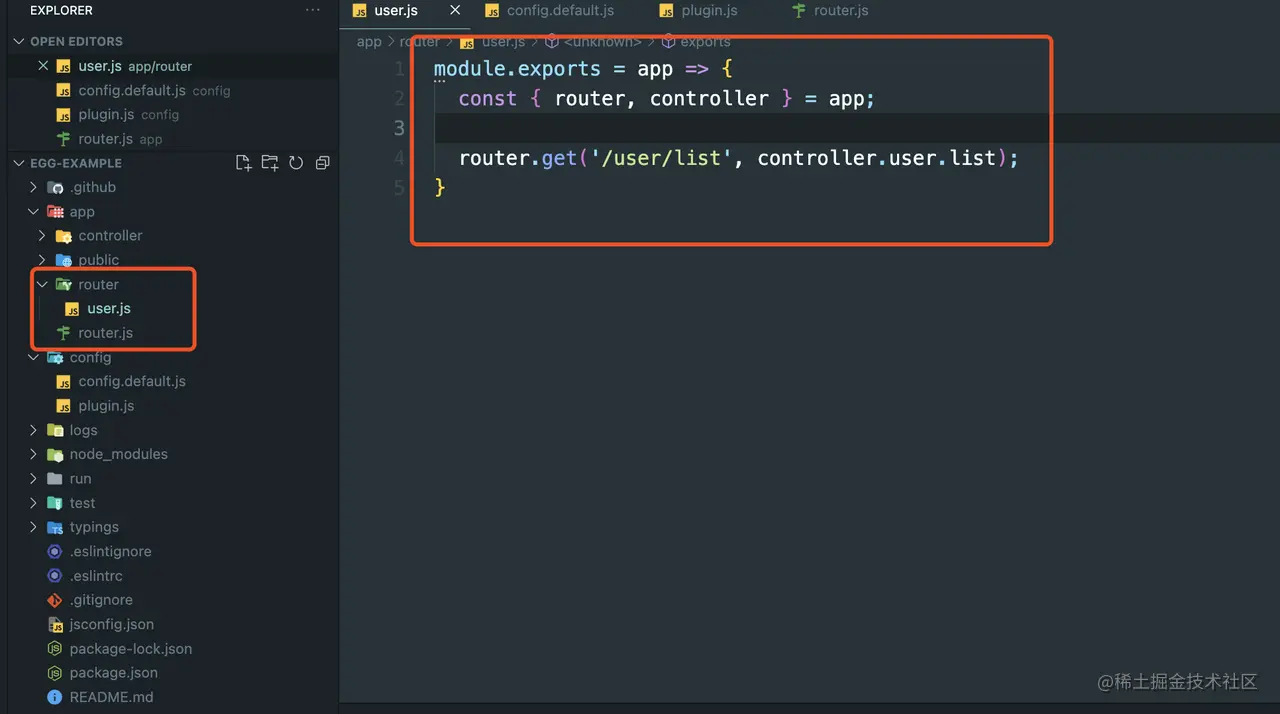Click the README.md info icon
Image resolution: width=1280 pixels, height=714 pixels.
[x=55, y=697]
